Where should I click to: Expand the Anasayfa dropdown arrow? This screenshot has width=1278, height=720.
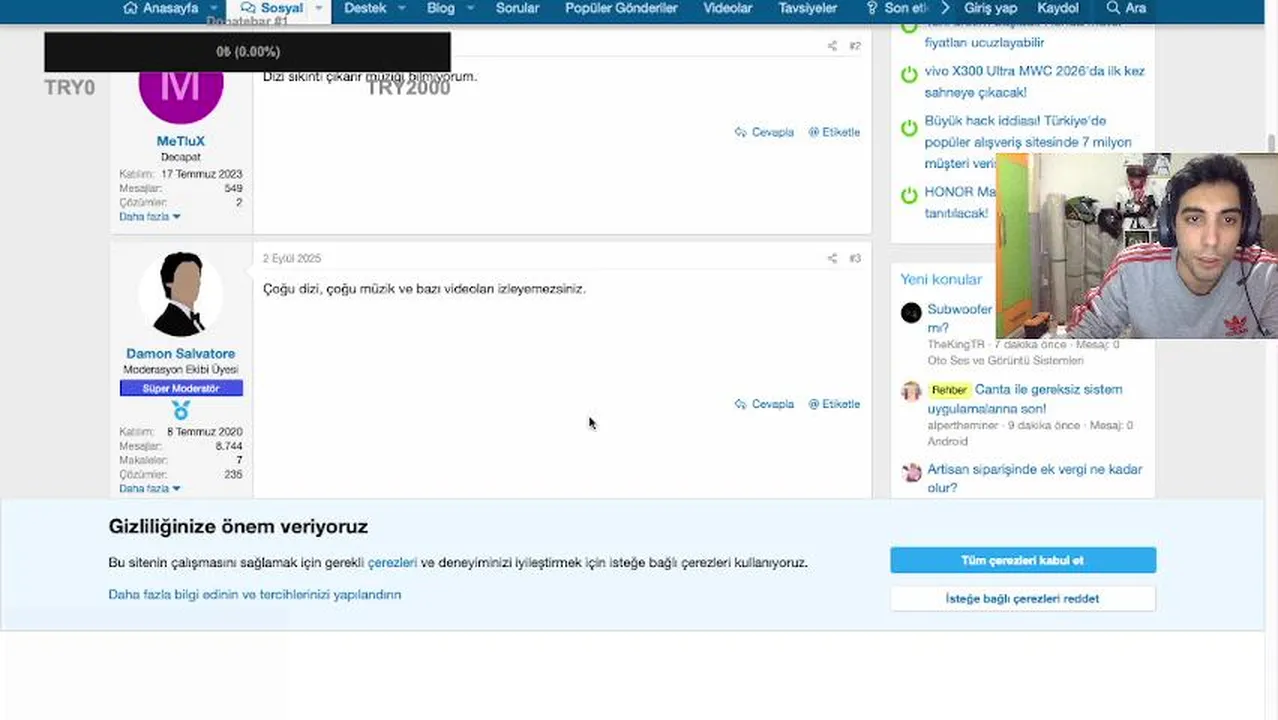click(x=214, y=8)
